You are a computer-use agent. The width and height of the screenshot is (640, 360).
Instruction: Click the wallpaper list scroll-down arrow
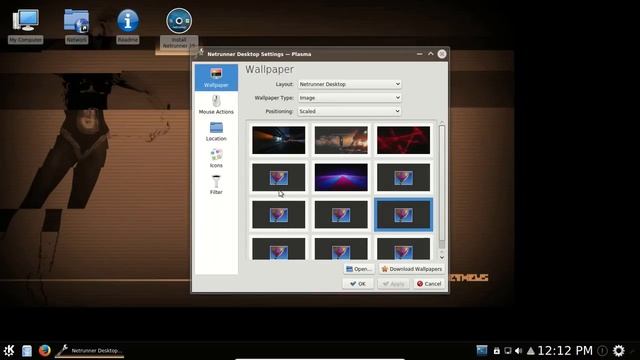(x=442, y=257)
